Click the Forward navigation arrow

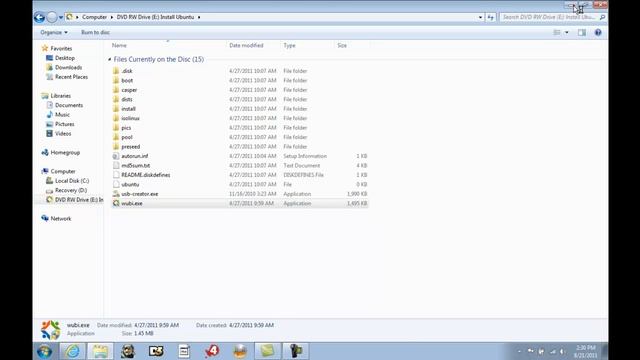click(x=52, y=17)
